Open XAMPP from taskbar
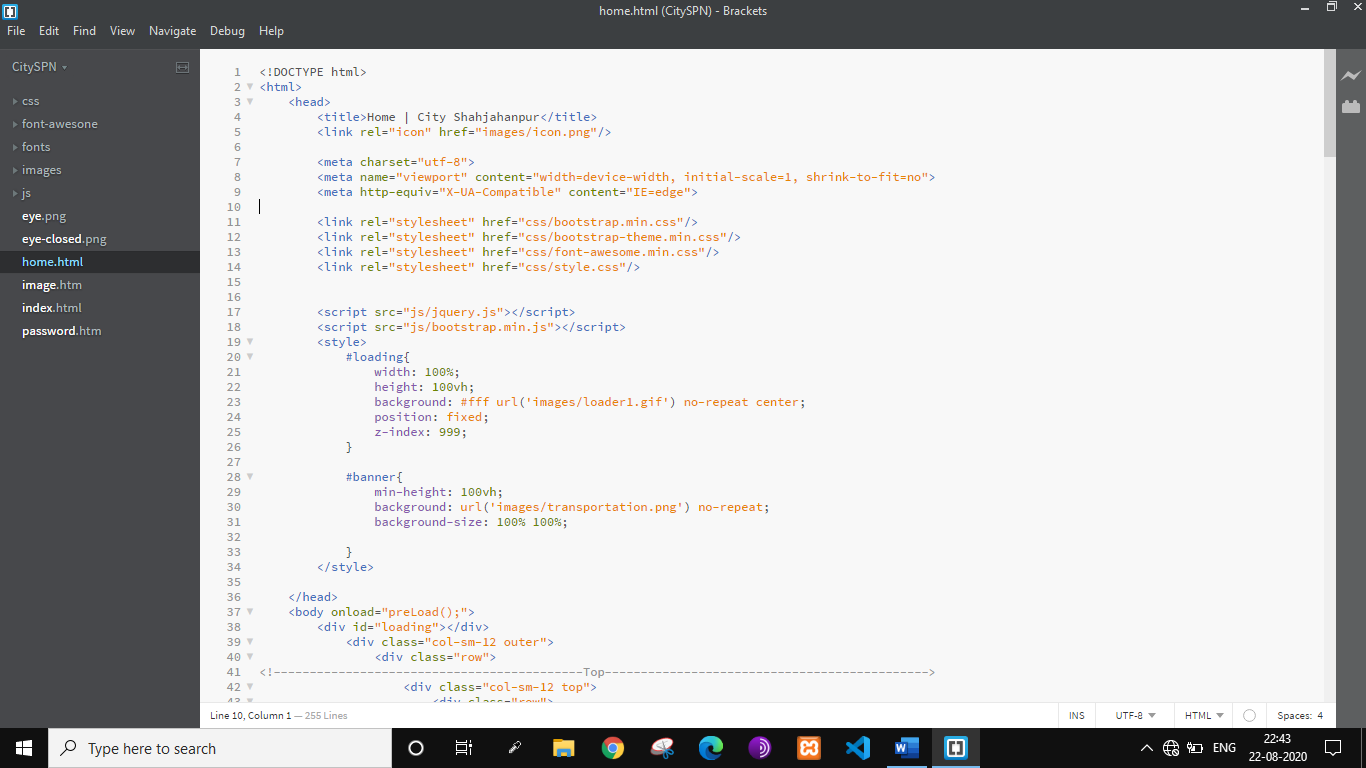 coord(809,748)
